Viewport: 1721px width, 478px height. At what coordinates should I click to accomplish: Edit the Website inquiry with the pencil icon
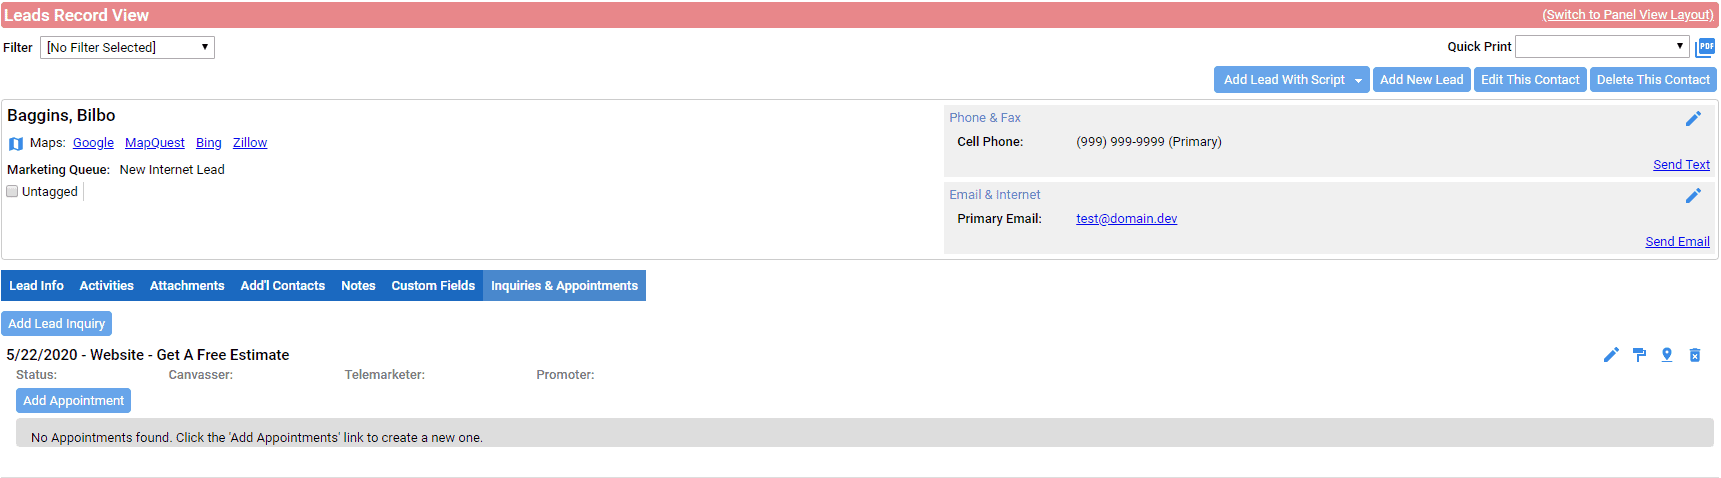tap(1611, 355)
